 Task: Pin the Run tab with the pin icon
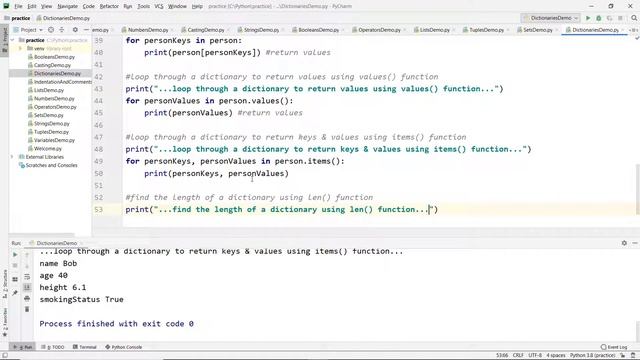pyautogui.click(x=15, y=293)
